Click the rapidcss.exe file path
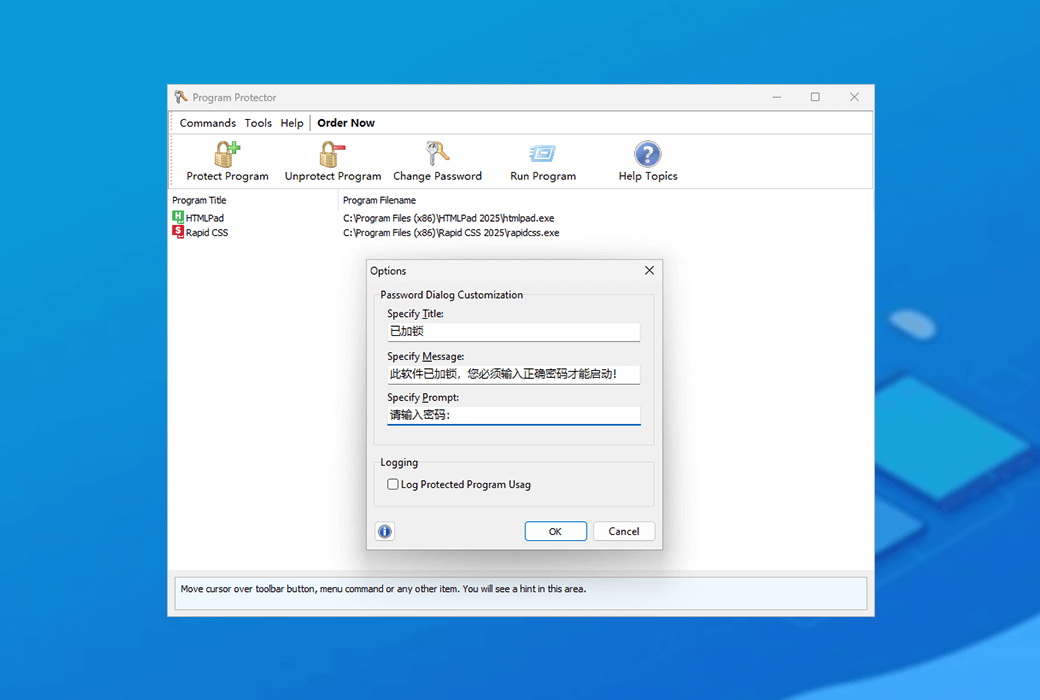Viewport: 1040px width, 700px height. pyautogui.click(x=451, y=232)
